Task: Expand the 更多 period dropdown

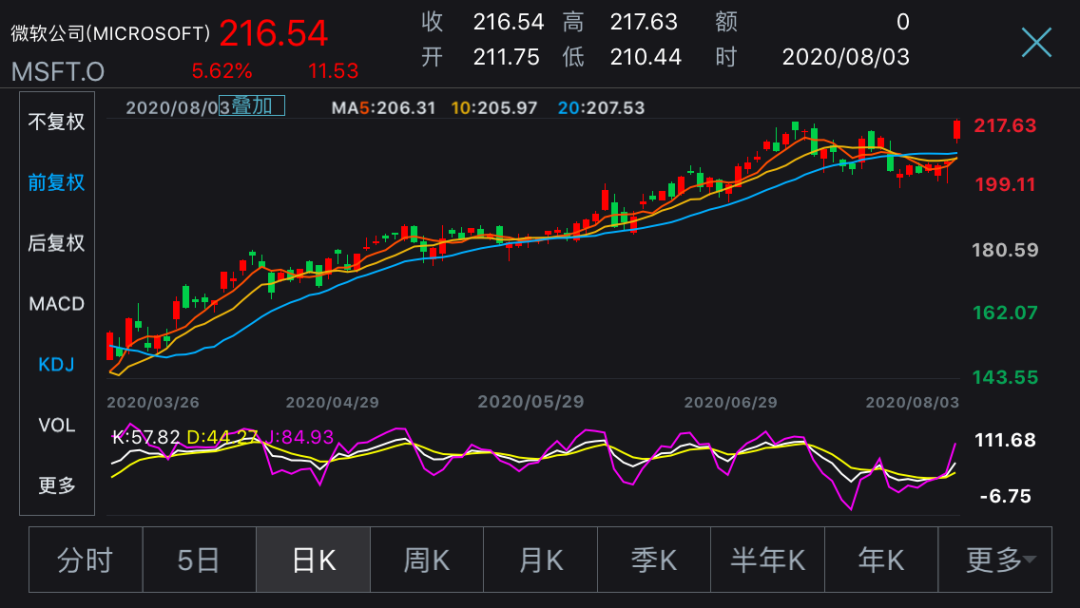Action: [995, 560]
